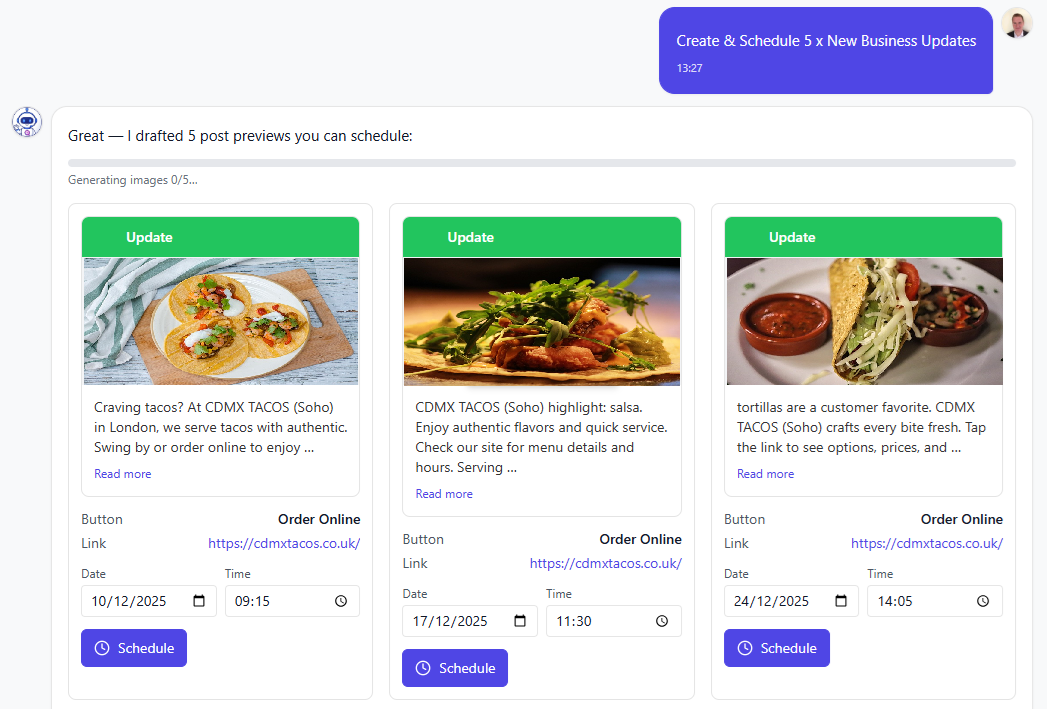
Task: Open the cdmxtacos.co.uk link on the third card
Action: click(927, 543)
